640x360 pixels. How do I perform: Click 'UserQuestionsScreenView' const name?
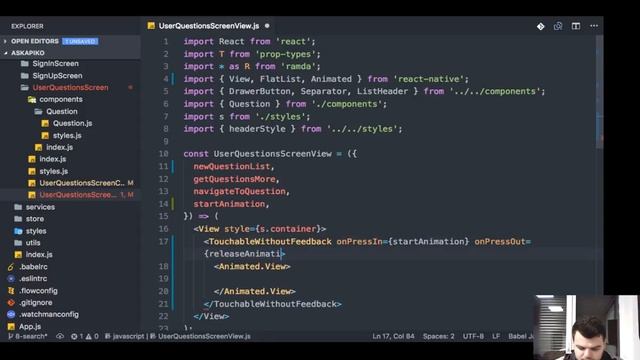[x=273, y=154]
